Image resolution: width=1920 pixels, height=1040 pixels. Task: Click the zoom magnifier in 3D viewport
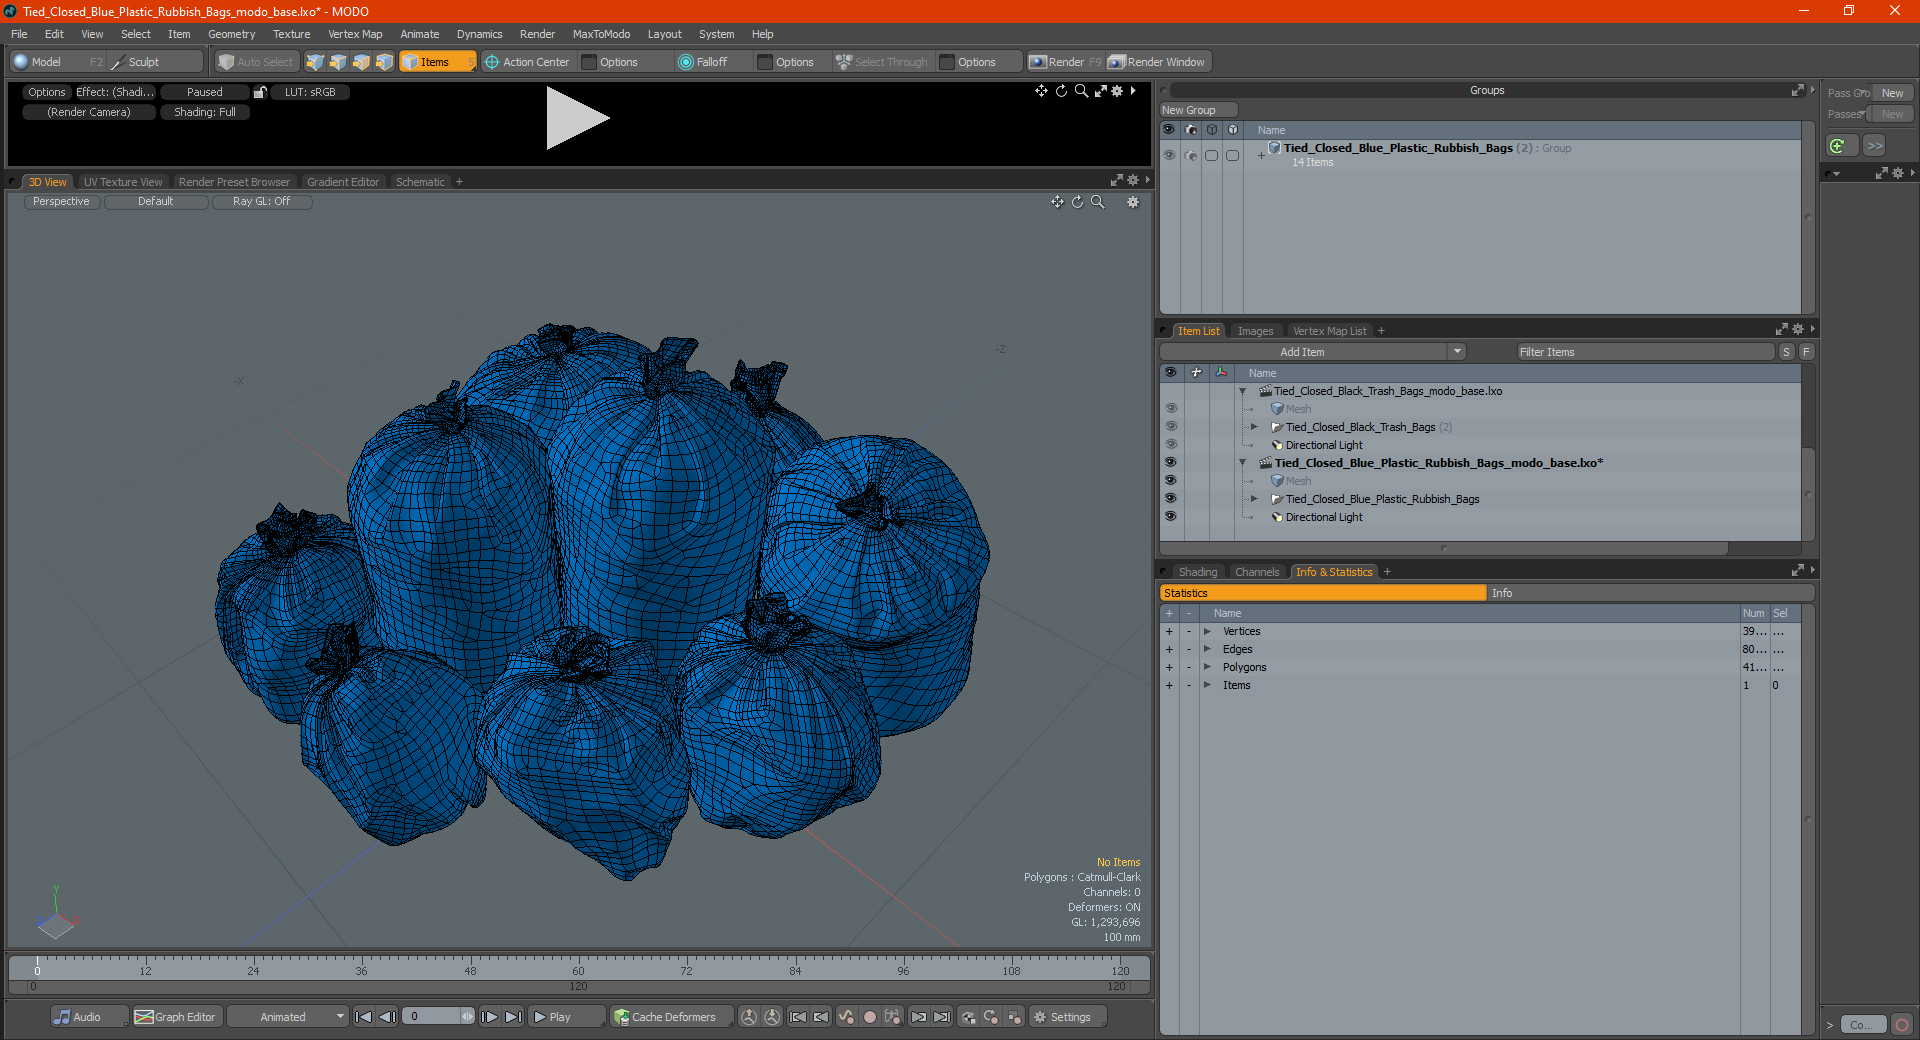coord(1097,202)
